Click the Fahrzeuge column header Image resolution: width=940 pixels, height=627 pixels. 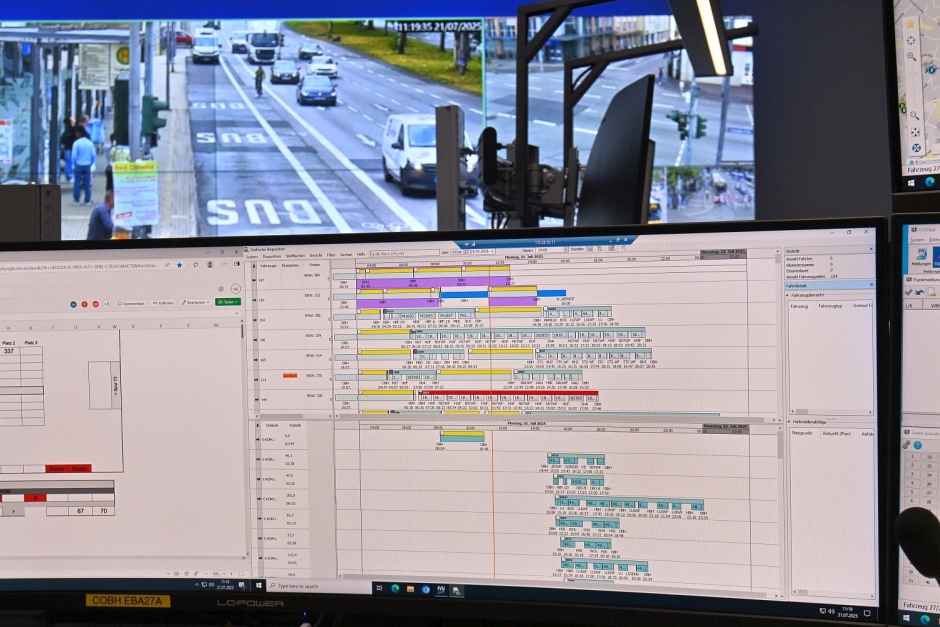pyautogui.click(x=268, y=266)
